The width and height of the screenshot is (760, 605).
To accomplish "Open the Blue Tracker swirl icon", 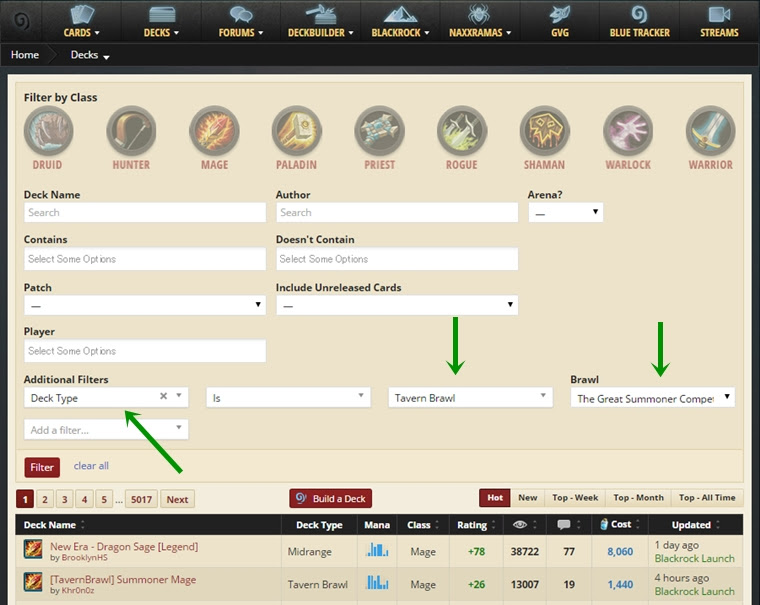I will [x=639, y=15].
